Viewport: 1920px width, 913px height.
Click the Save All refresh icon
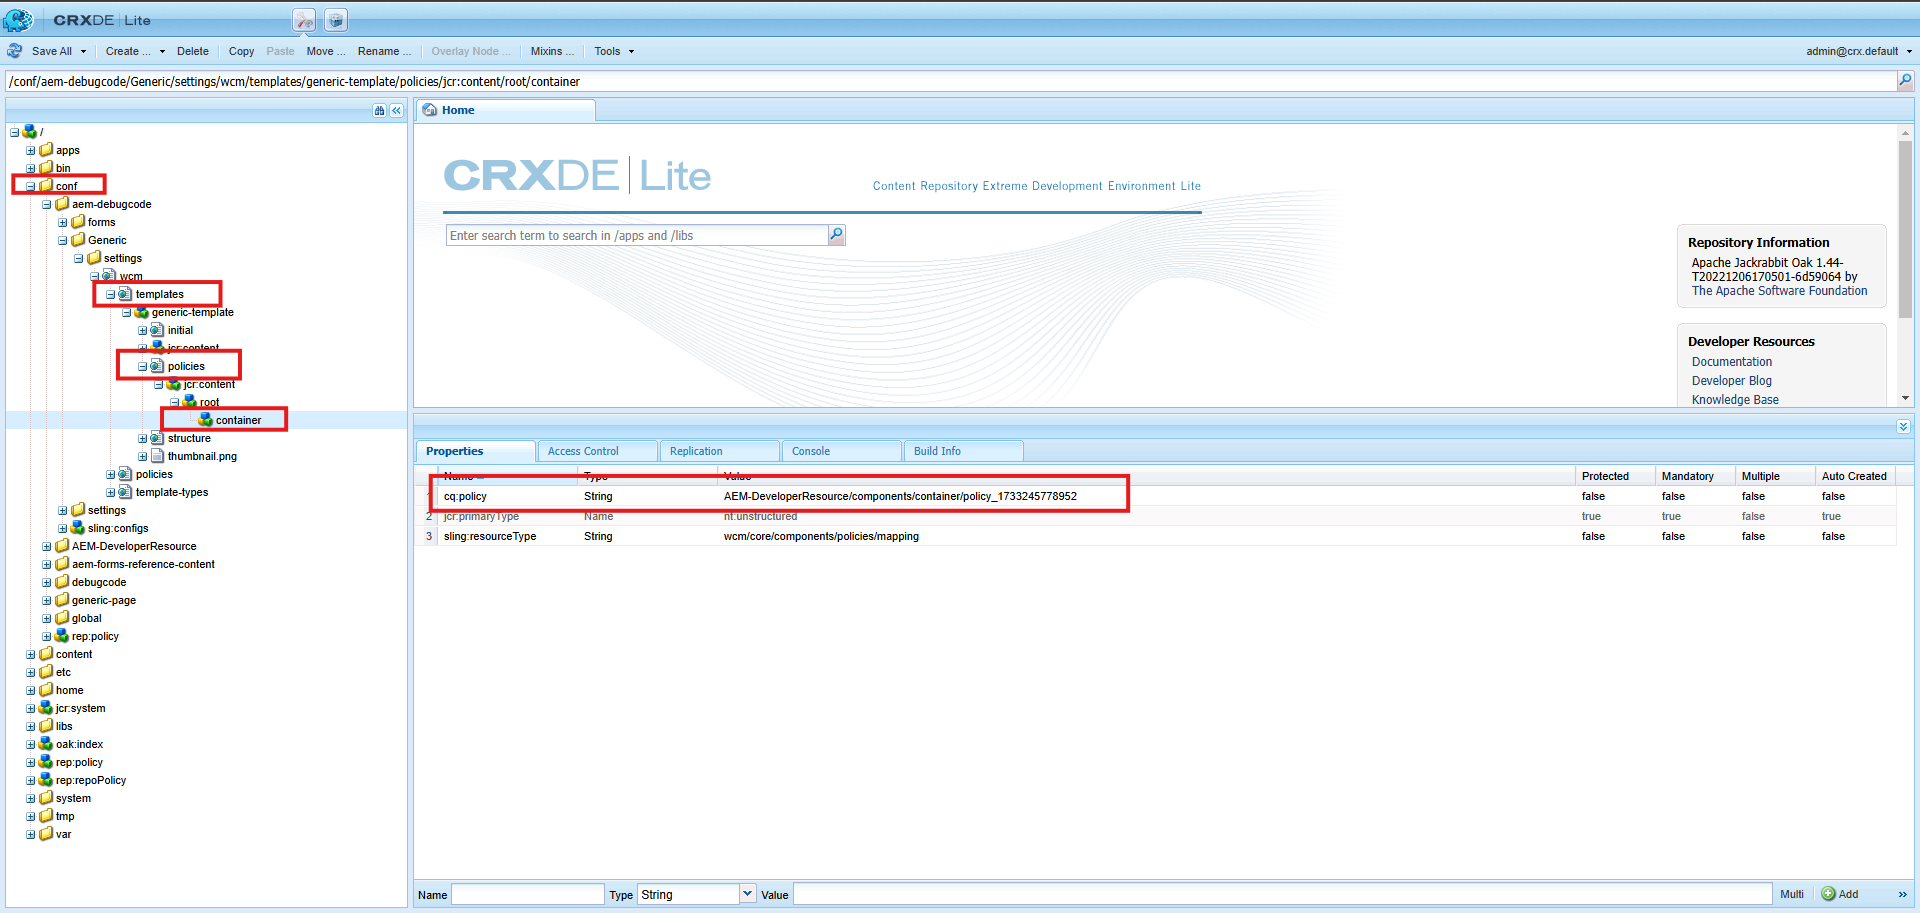[x=15, y=51]
